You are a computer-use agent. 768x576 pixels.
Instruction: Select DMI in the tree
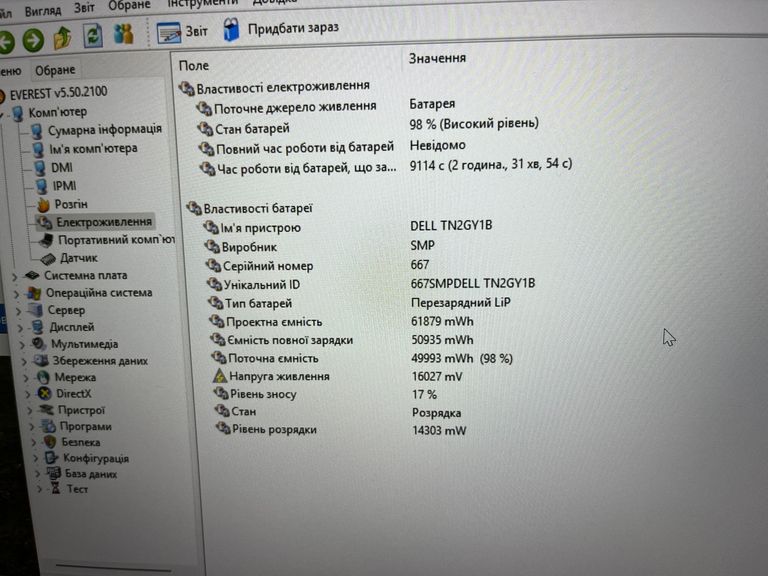pos(62,168)
